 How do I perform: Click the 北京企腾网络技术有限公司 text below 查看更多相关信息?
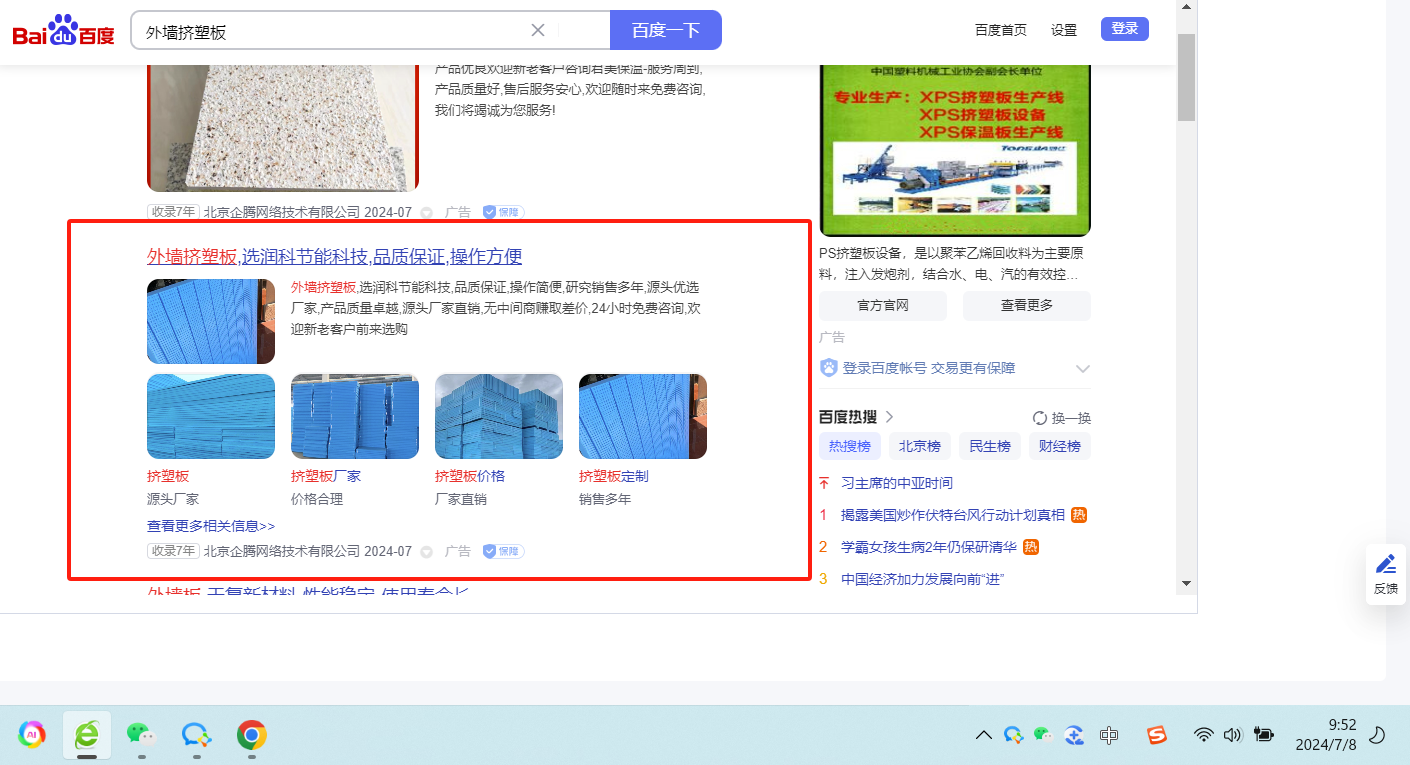282,551
